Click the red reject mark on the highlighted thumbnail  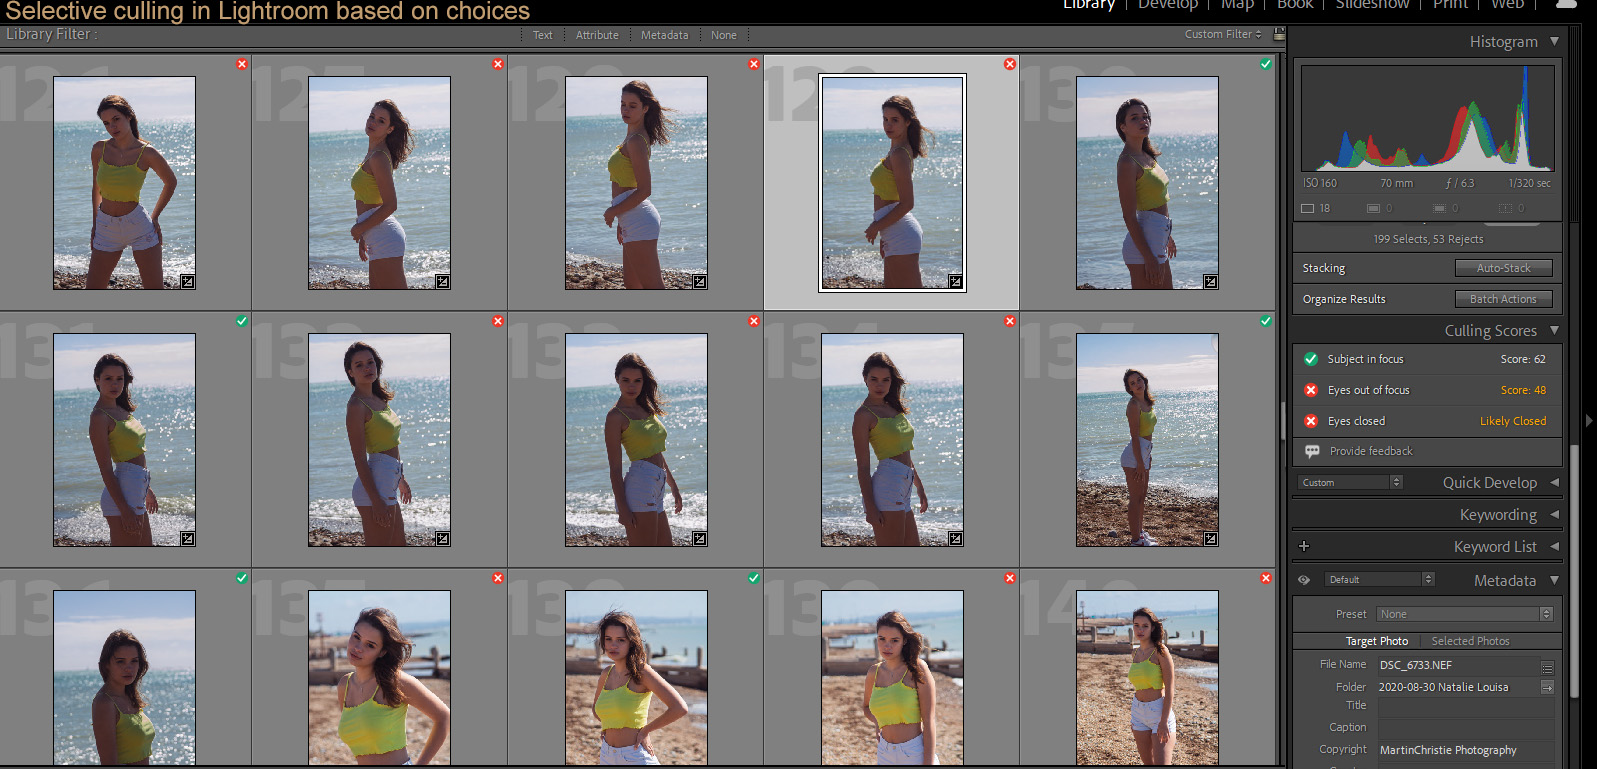1009,64
